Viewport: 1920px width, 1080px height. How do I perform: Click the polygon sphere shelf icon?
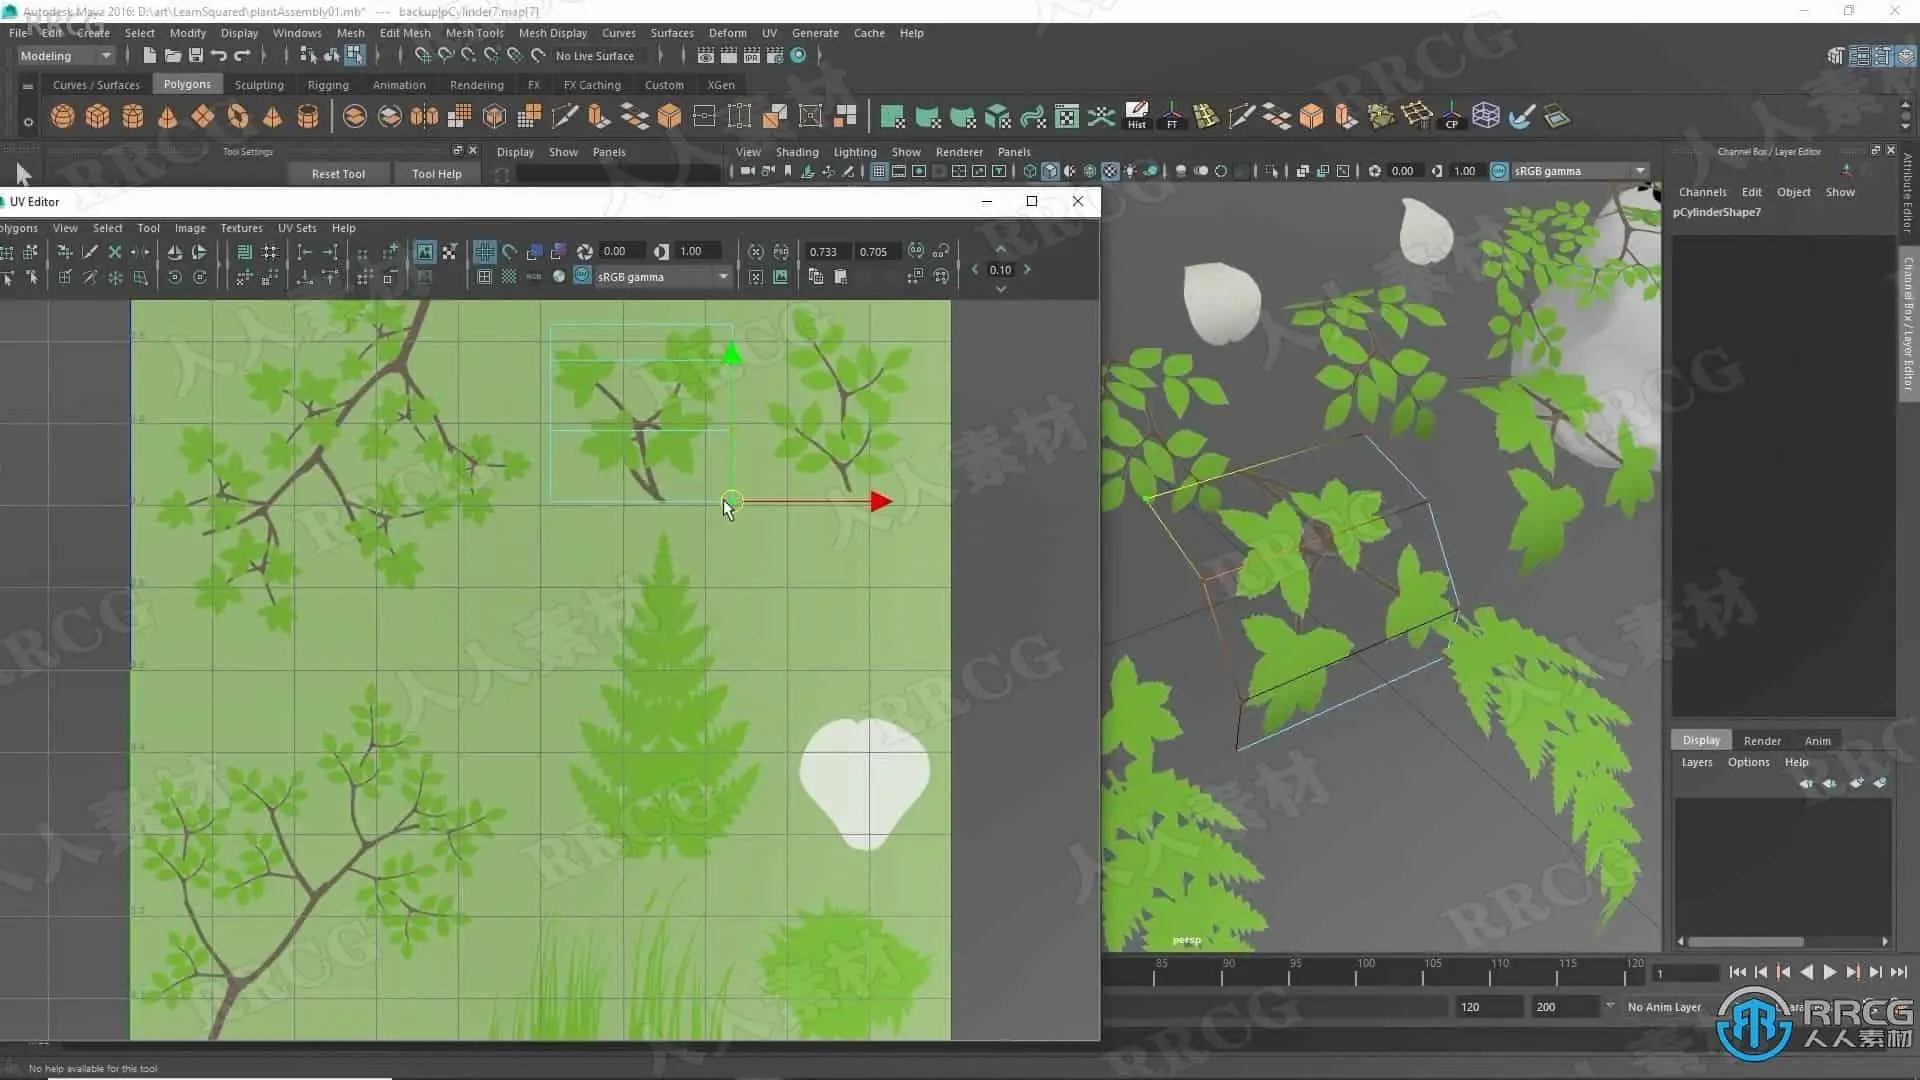[x=62, y=117]
